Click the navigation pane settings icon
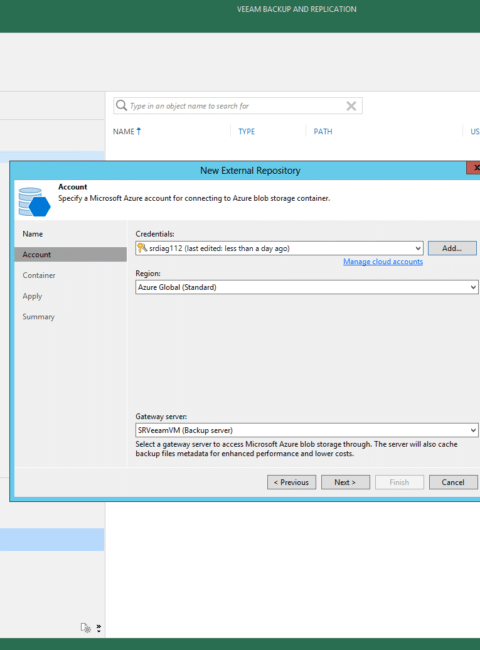 pos(85,628)
